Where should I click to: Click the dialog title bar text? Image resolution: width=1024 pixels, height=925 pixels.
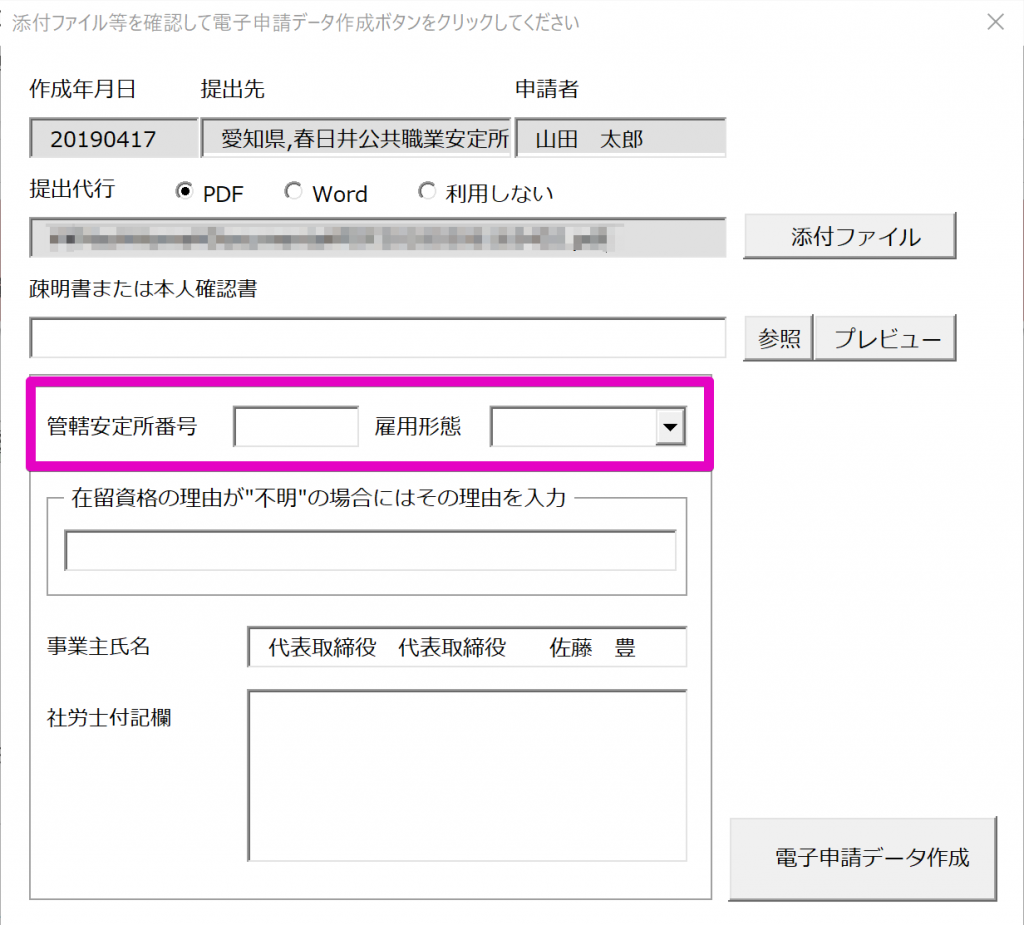pyautogui.click(x=296, y=22)
